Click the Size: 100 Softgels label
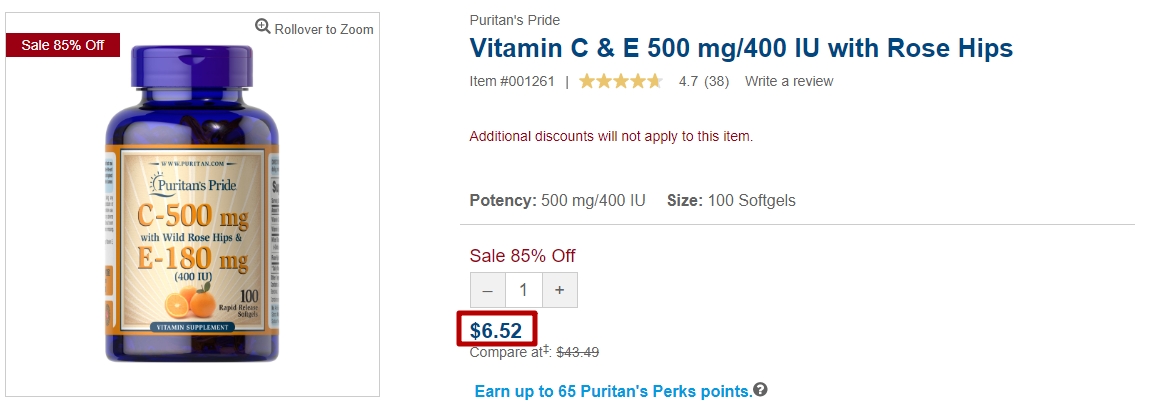Image resolution: width=1152 pixels, height=402 pixels. pyautogui.click(x=731, y=201)
